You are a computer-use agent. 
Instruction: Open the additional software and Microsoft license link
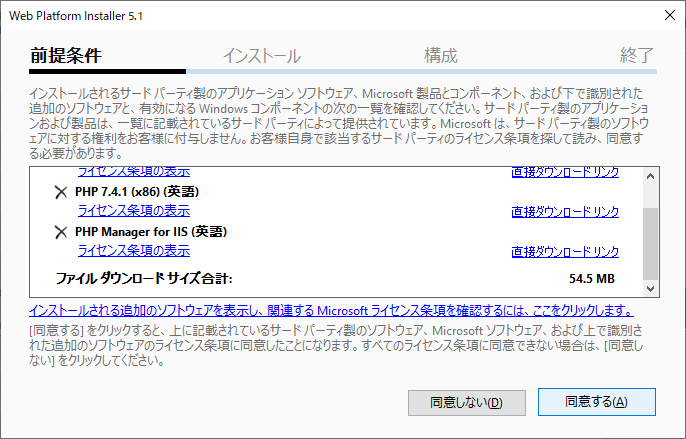click(x=331, y=311)
